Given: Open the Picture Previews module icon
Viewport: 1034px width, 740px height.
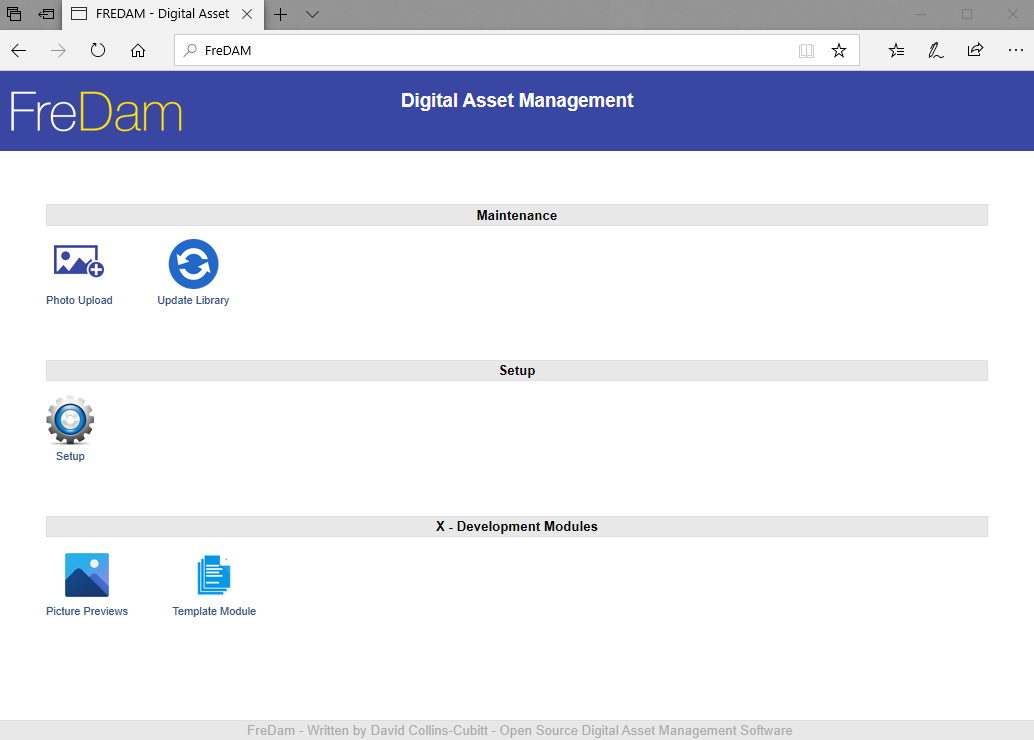Looking at the screenshot, I should click(x=86, y=574).
